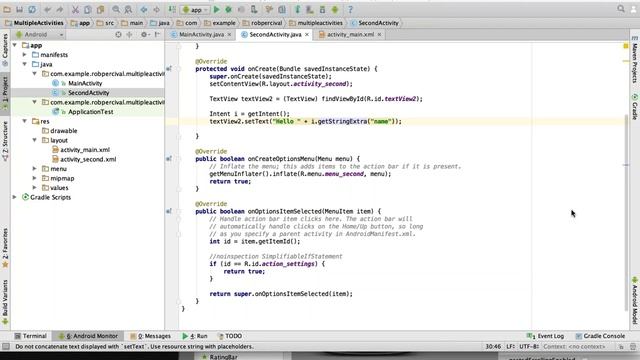This screenshot has height=360, width=640.
Task: Click the Cut scissors icon
Action: click(76, 9)
